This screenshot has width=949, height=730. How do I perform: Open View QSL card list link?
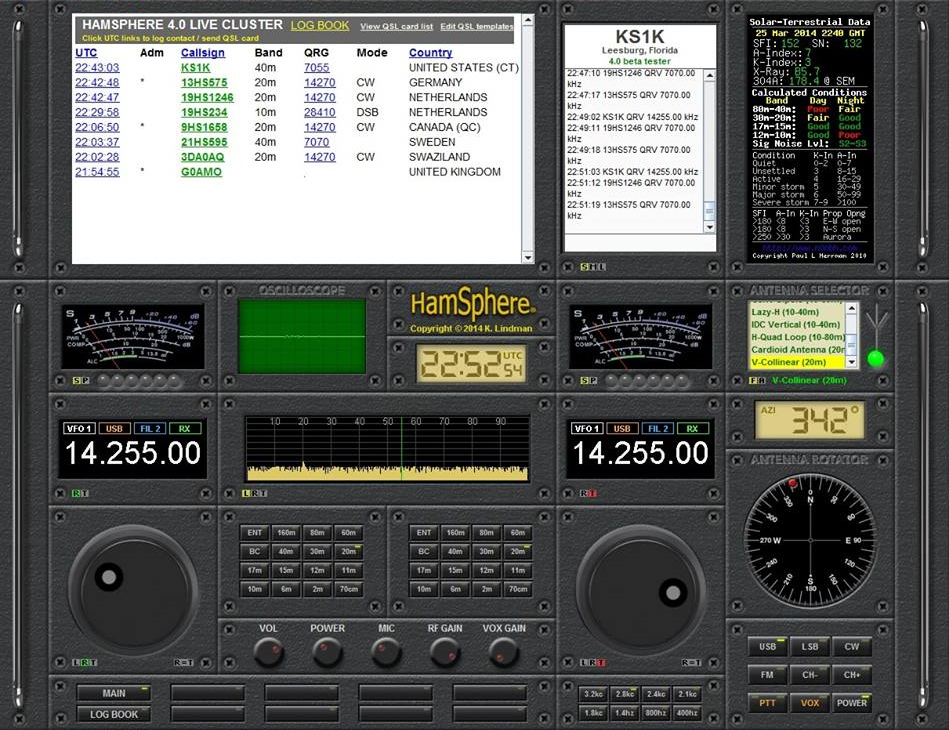click(396, 27)
